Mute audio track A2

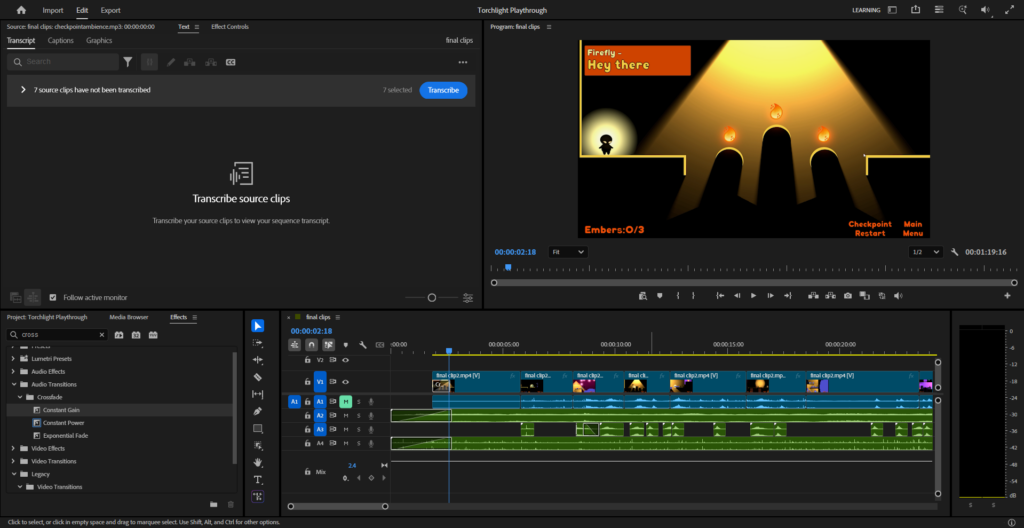tap(345, 416)
